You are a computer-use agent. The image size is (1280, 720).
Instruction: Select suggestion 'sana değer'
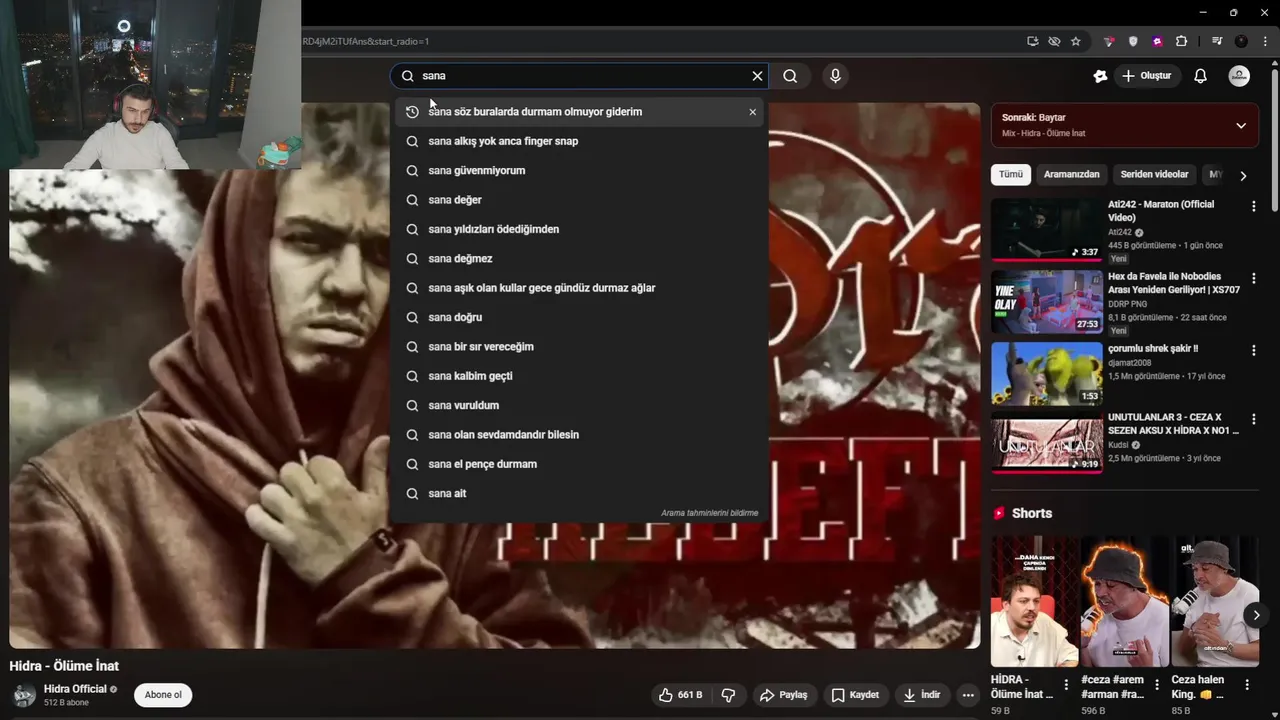[579, 200]
